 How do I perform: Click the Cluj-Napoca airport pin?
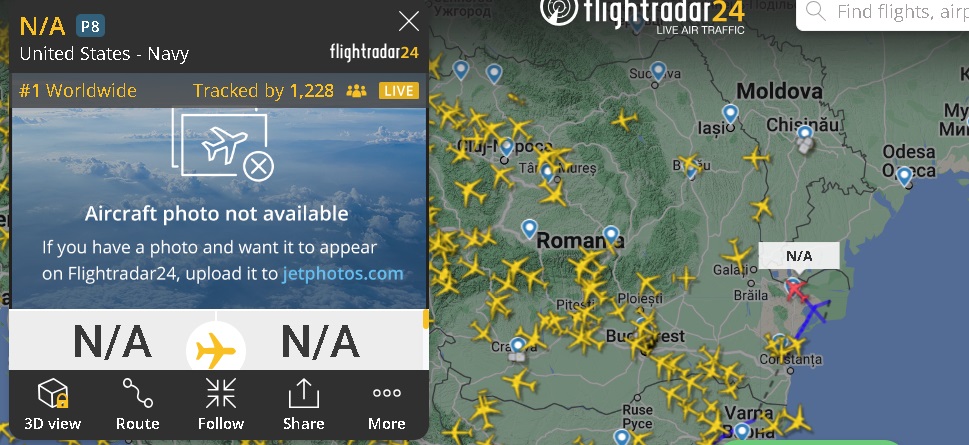pyautogui.click(x=507, y=148)
